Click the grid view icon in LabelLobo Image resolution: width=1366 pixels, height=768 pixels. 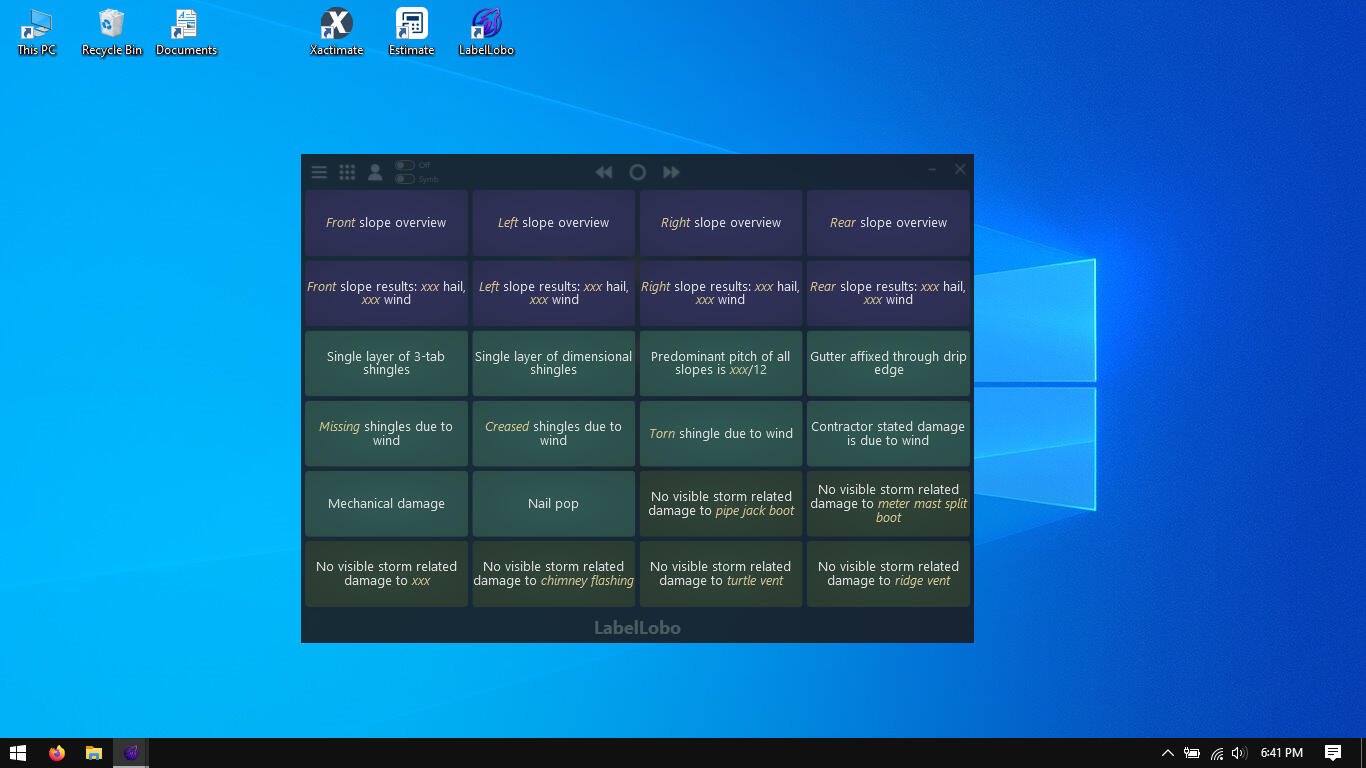click(x=347, y=172)
